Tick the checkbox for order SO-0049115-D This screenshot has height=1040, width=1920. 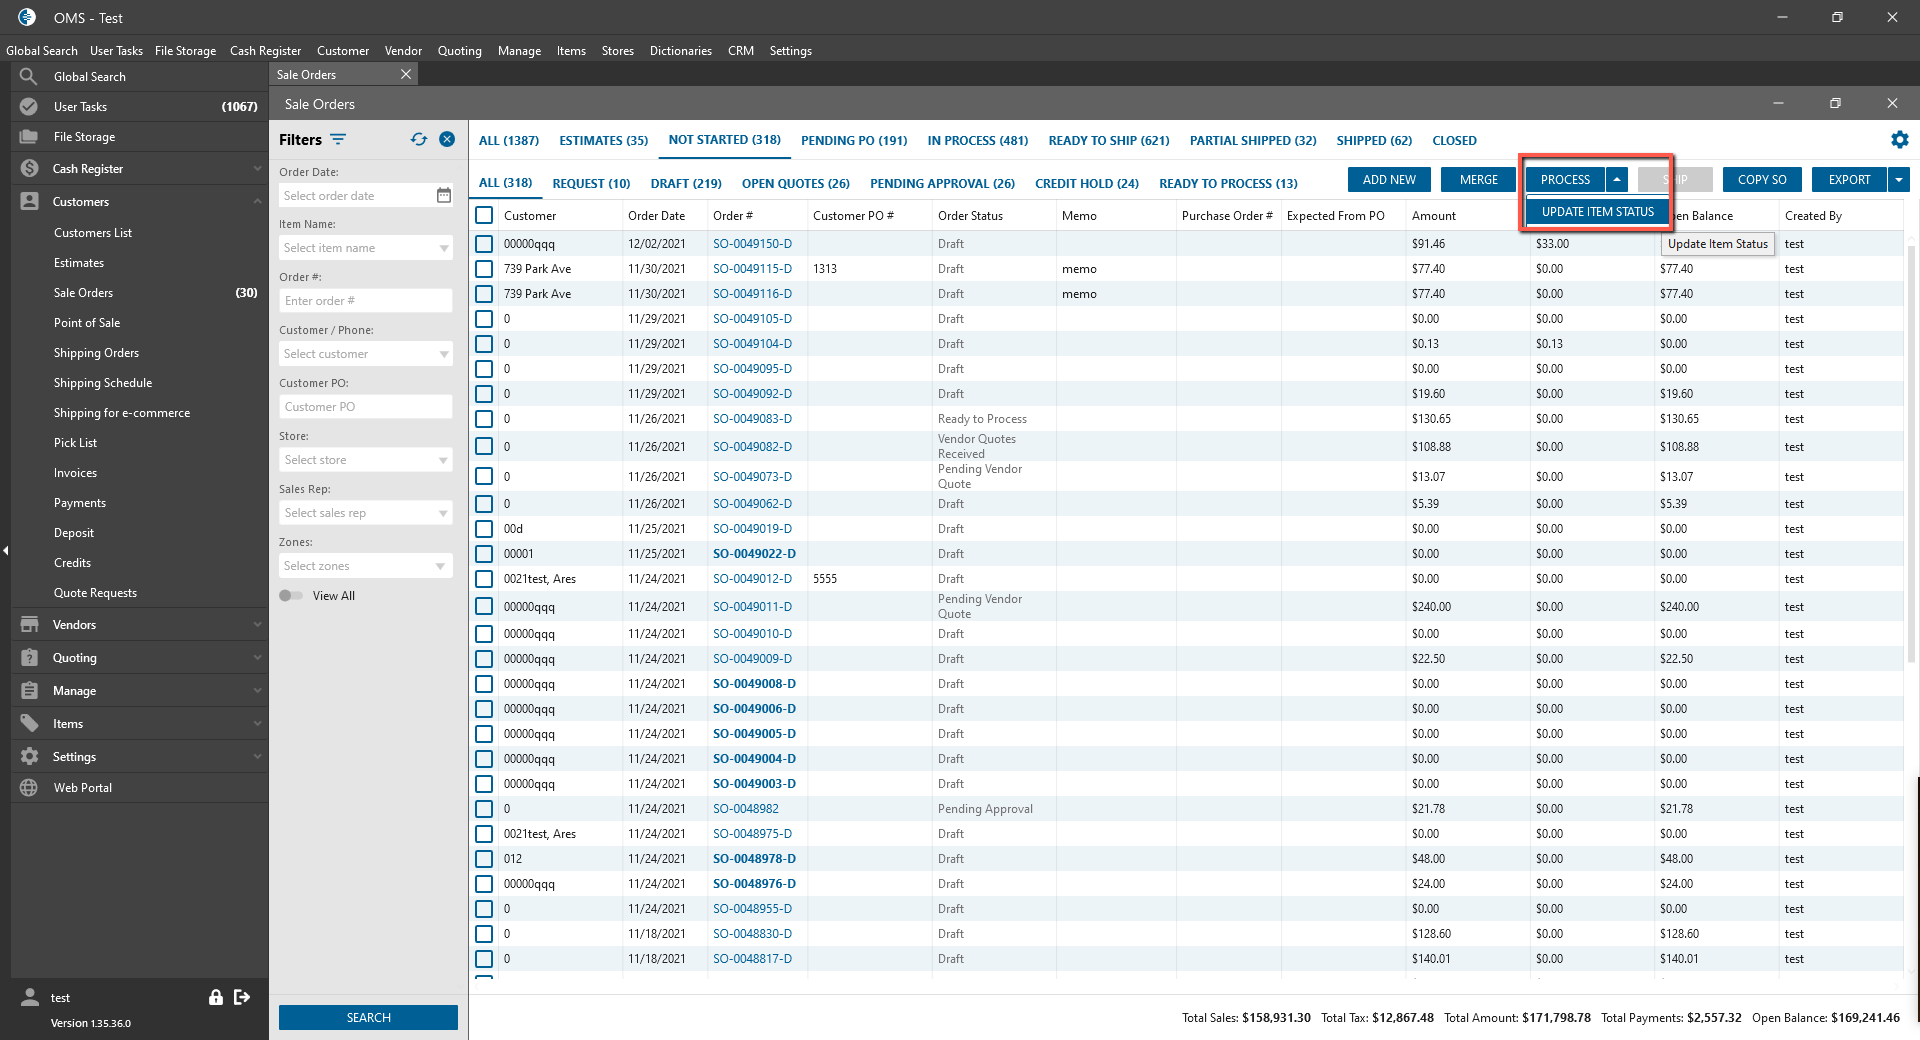[485, 269]
